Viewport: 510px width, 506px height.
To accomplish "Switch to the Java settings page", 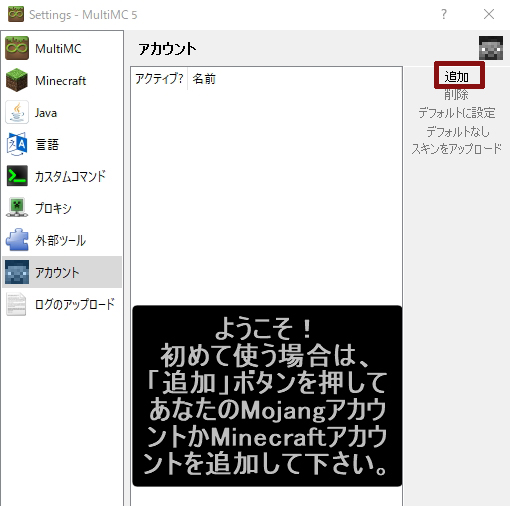I will point(46,113).
